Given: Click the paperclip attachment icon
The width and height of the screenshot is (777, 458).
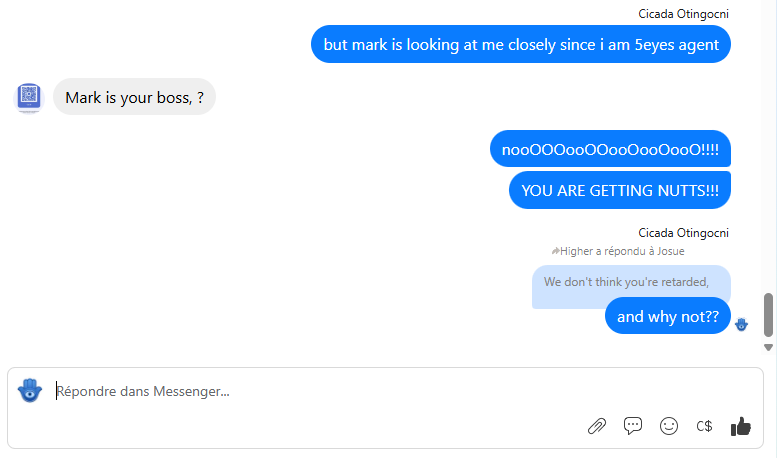Looking at the screenshot, I should coord(597,426).
